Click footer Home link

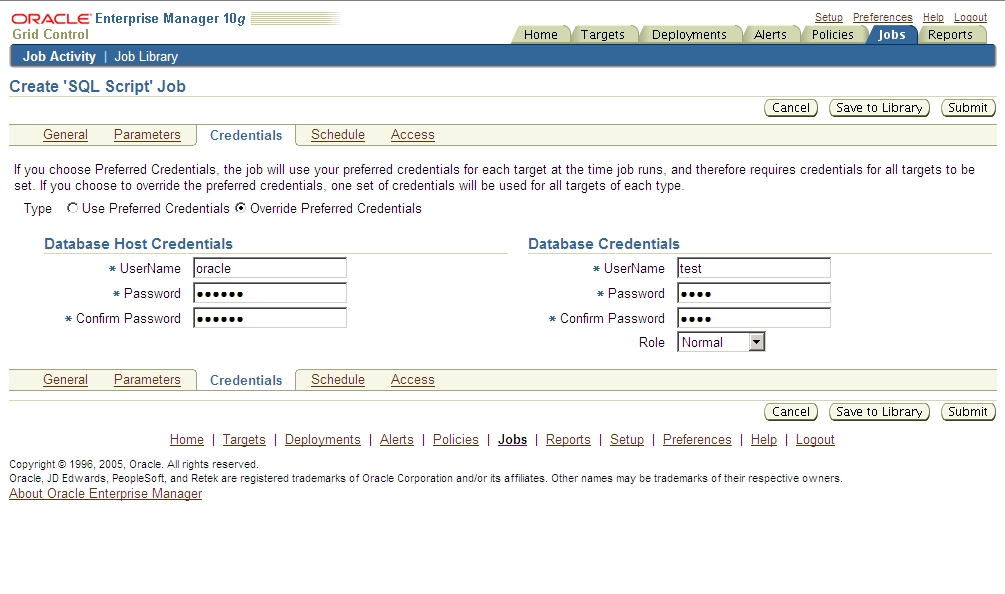click(187, 440)
